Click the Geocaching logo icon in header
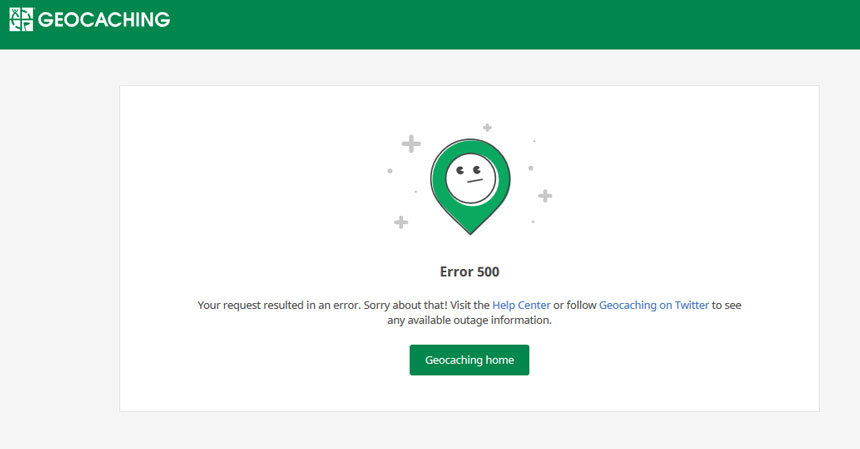 pos(21,20)
